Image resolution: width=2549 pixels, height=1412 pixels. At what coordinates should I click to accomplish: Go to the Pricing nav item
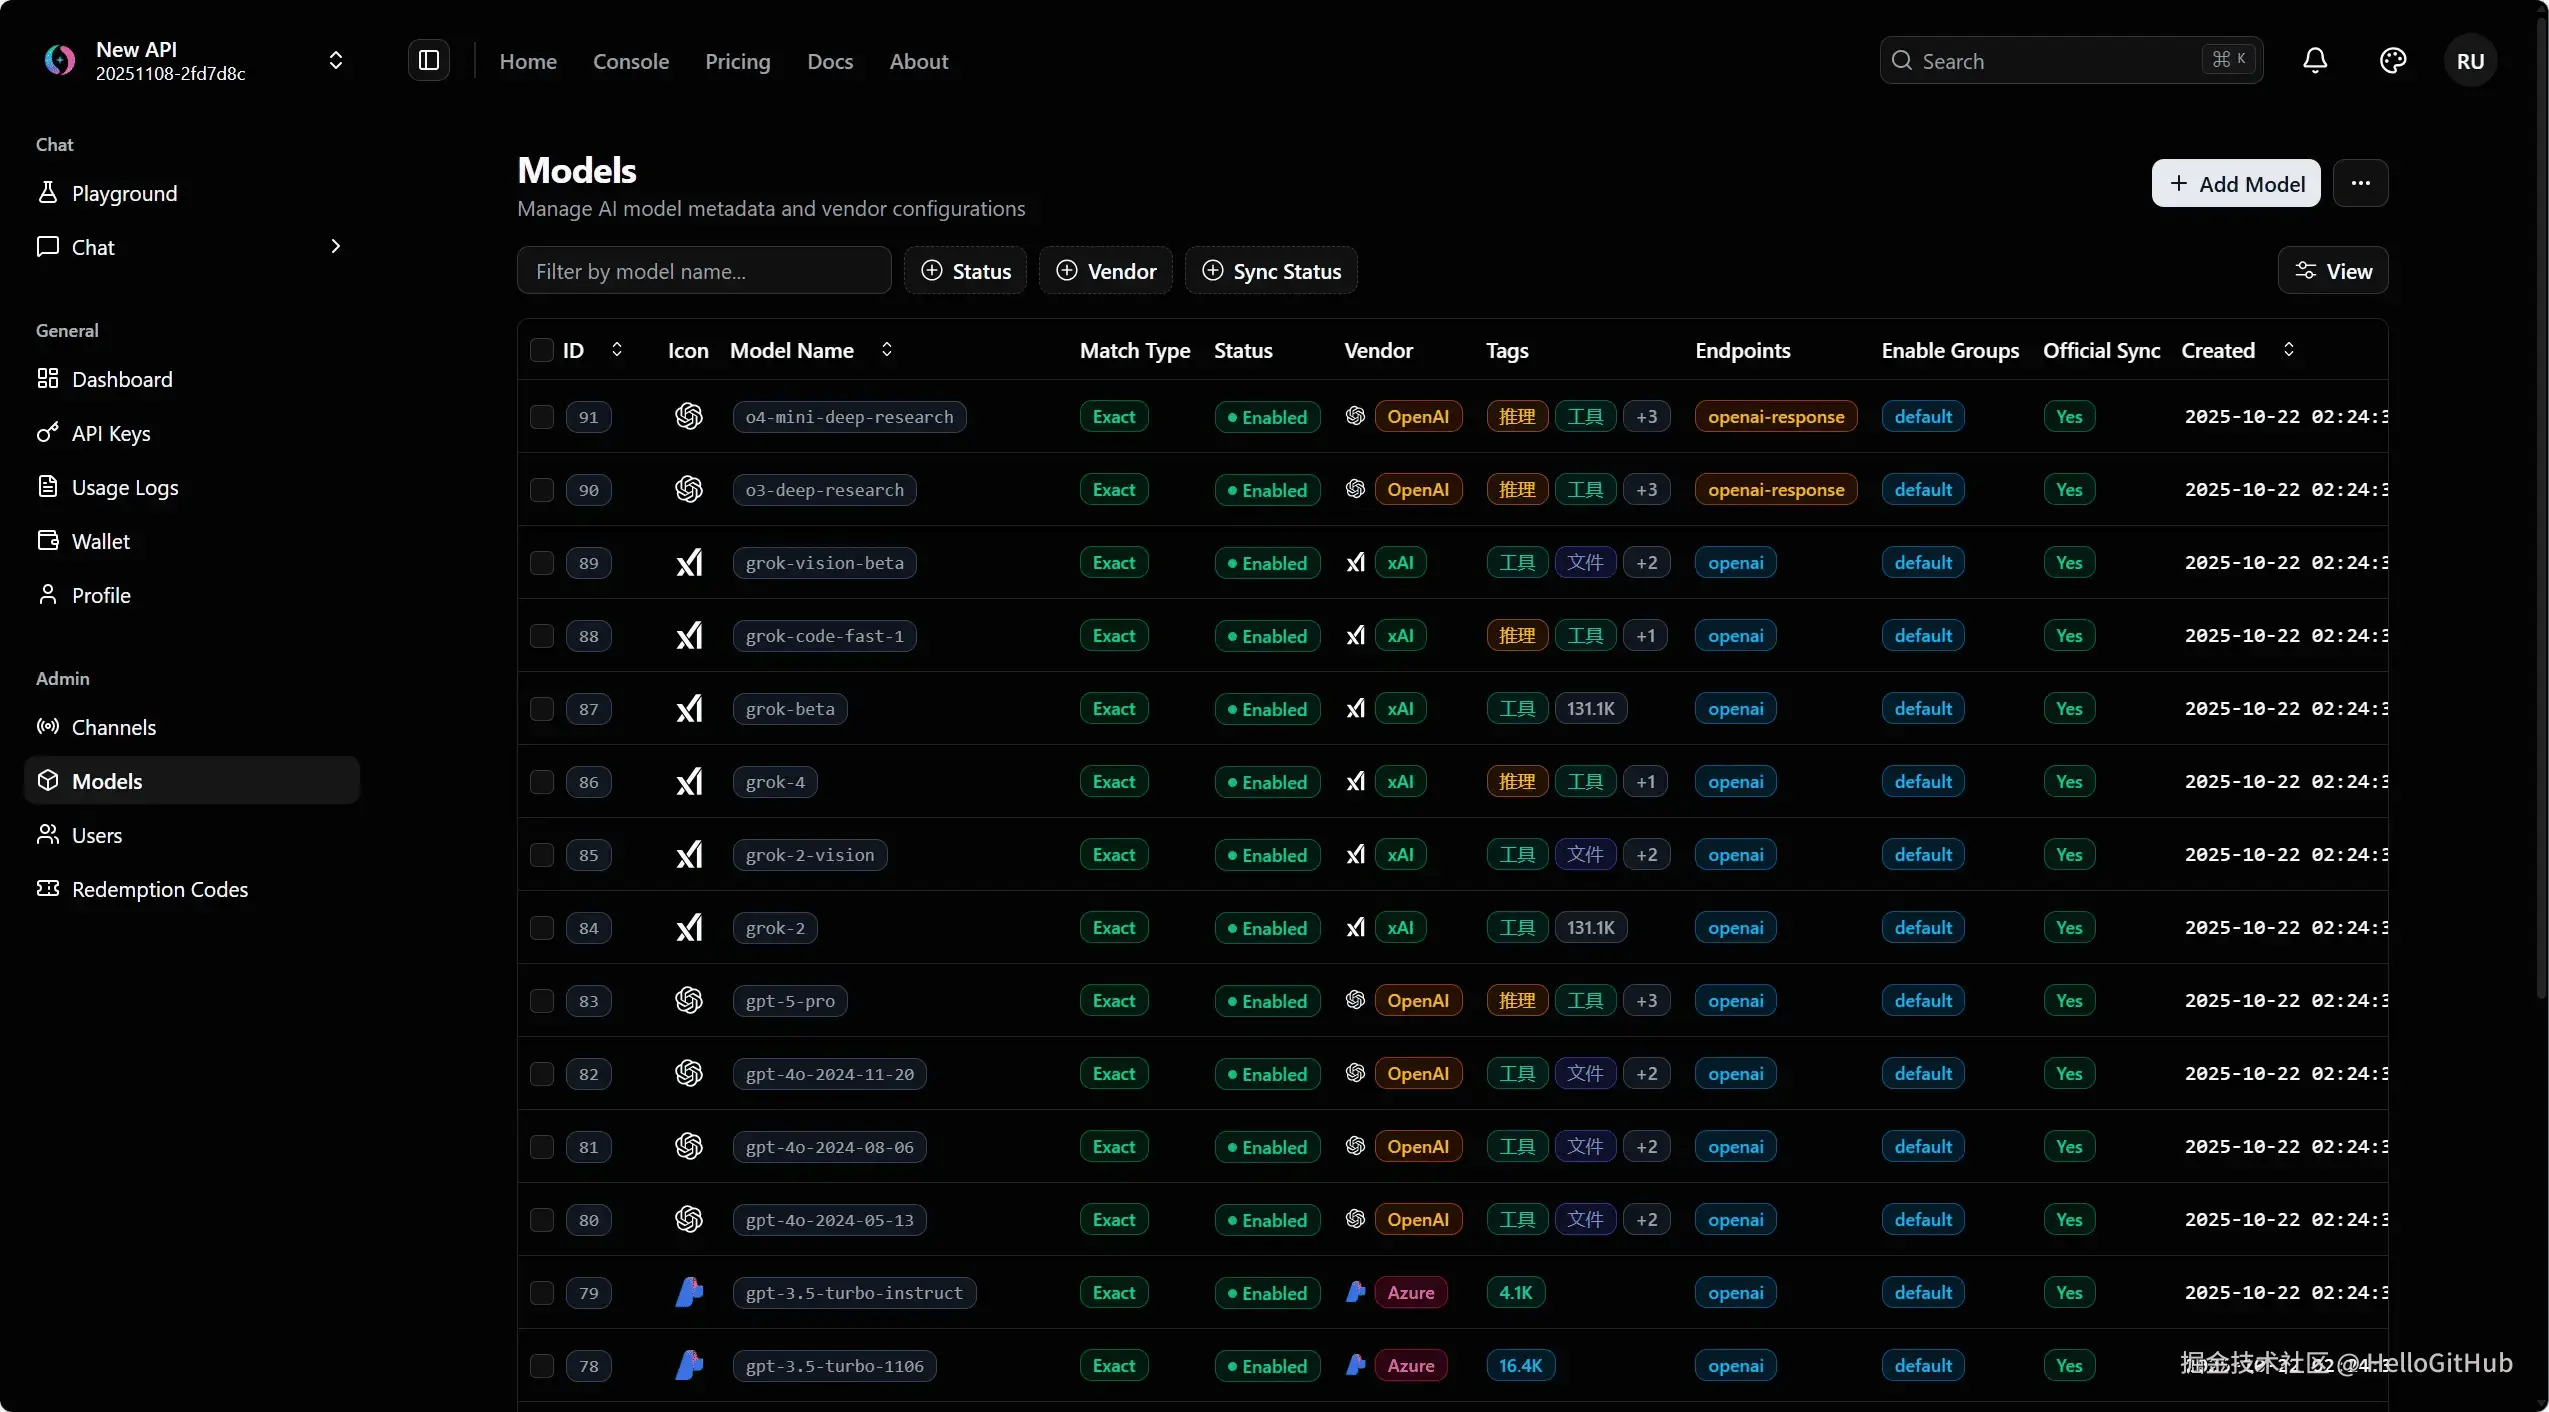[x=737, y=61]
